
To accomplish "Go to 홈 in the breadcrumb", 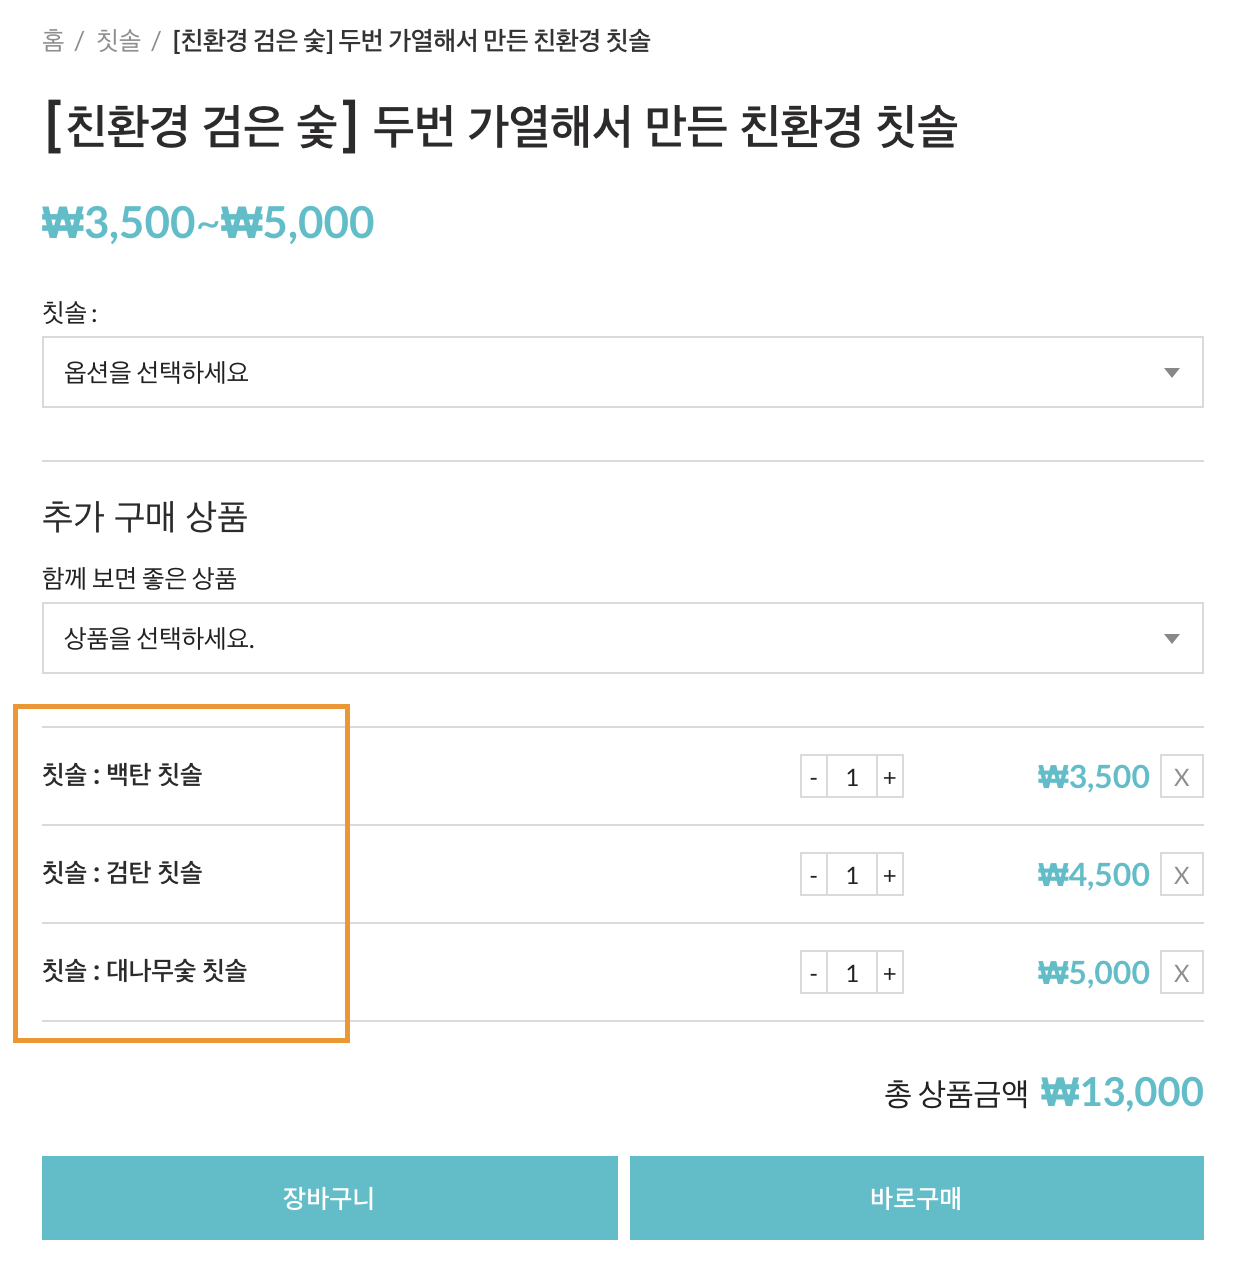I will [x=53, y=41].
